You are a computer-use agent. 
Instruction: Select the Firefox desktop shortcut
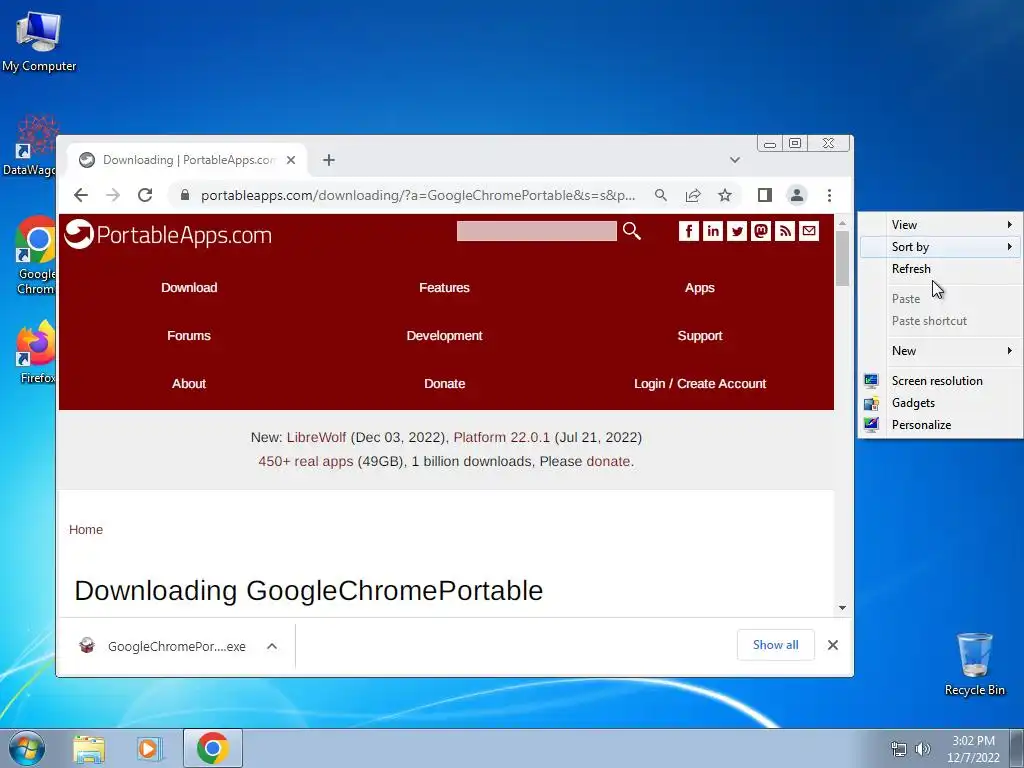tap(37, 352)
